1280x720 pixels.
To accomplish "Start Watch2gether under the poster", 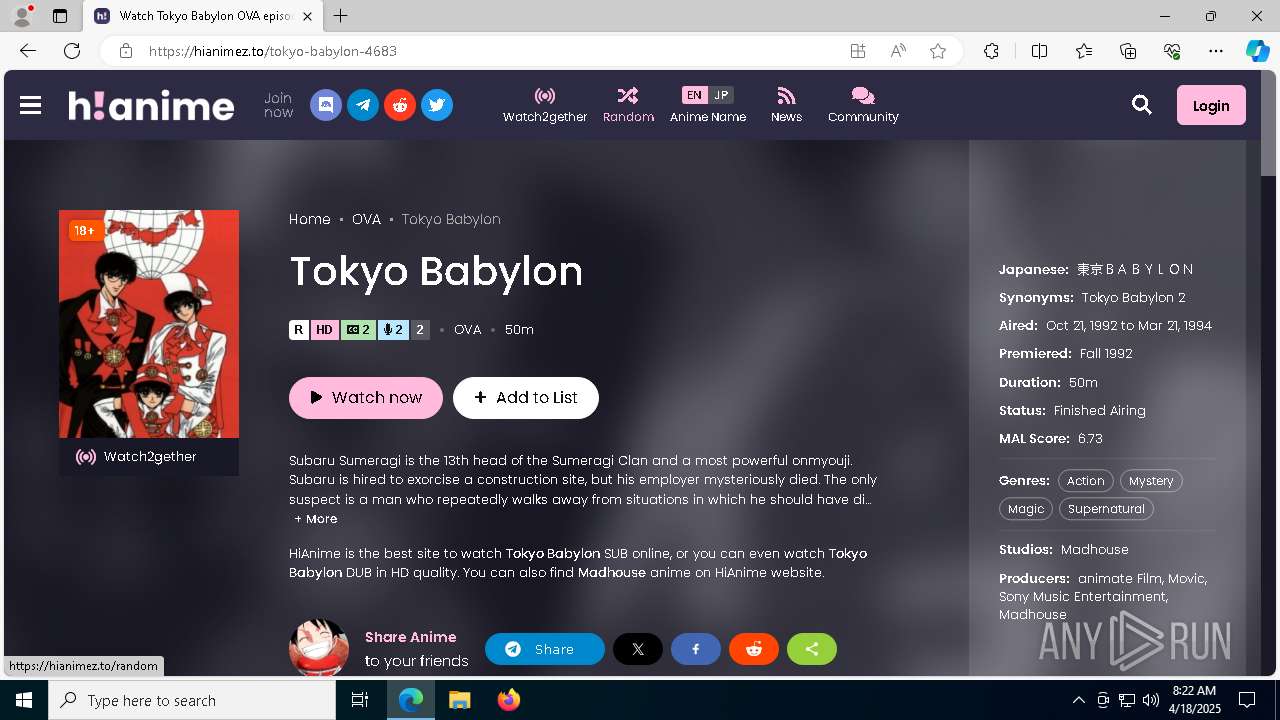I will click(149, 457).
